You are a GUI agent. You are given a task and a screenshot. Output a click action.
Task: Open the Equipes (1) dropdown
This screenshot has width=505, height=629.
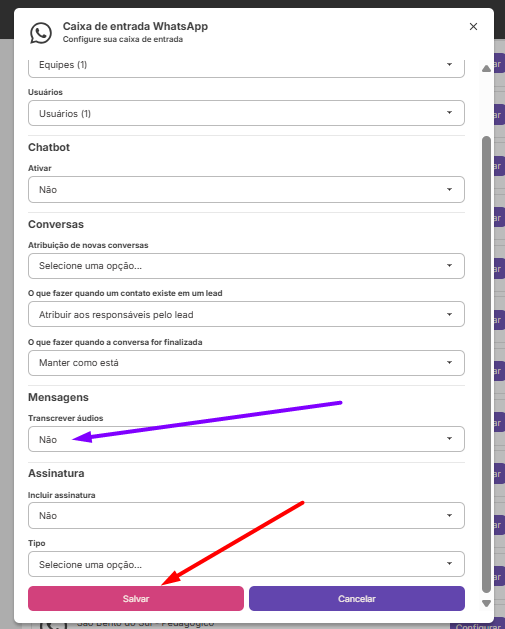pos(246,67)
